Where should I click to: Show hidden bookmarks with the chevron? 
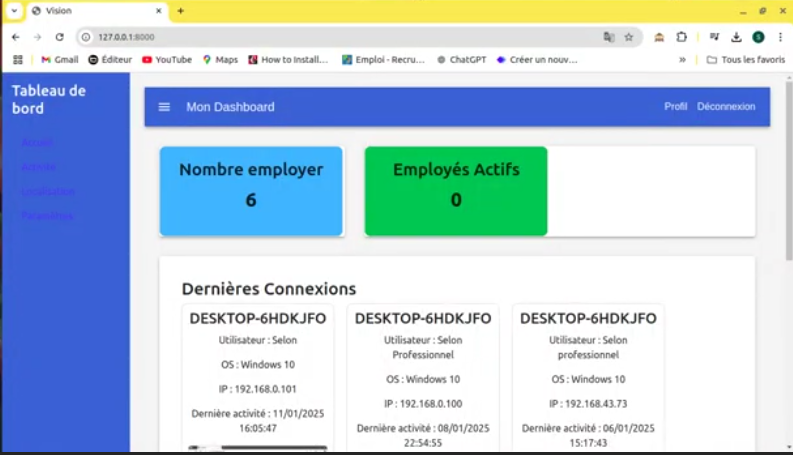(x=682, y=60)
